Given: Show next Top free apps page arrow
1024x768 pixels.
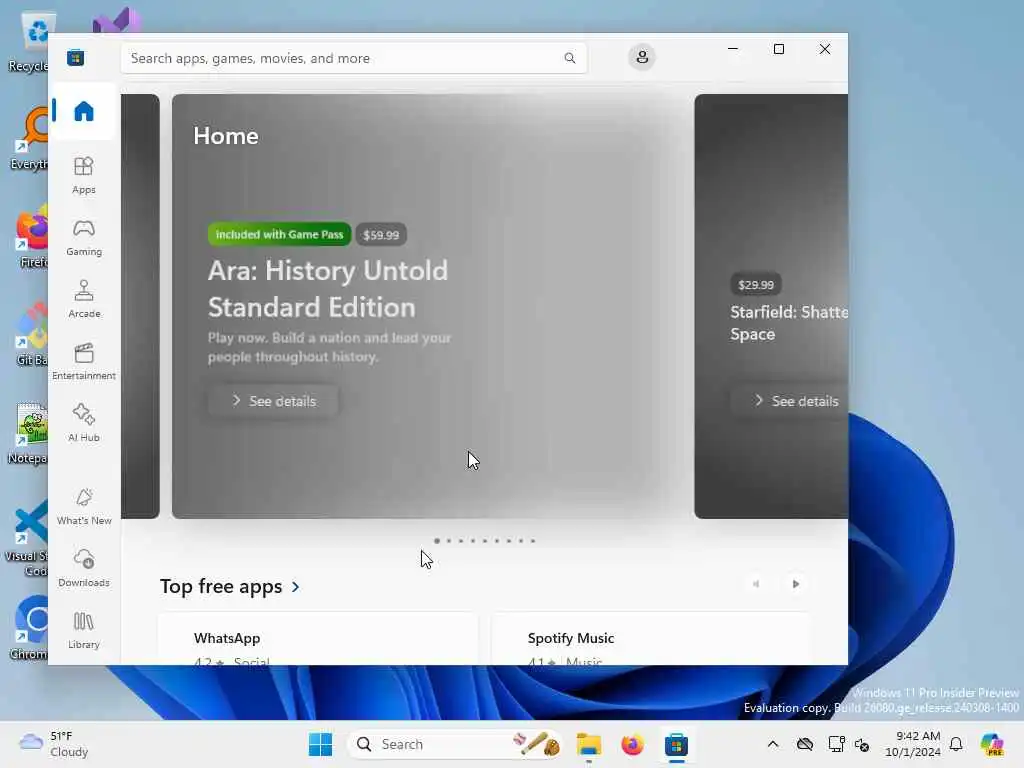Looking at the screenshot, I should tap(795, 584).
